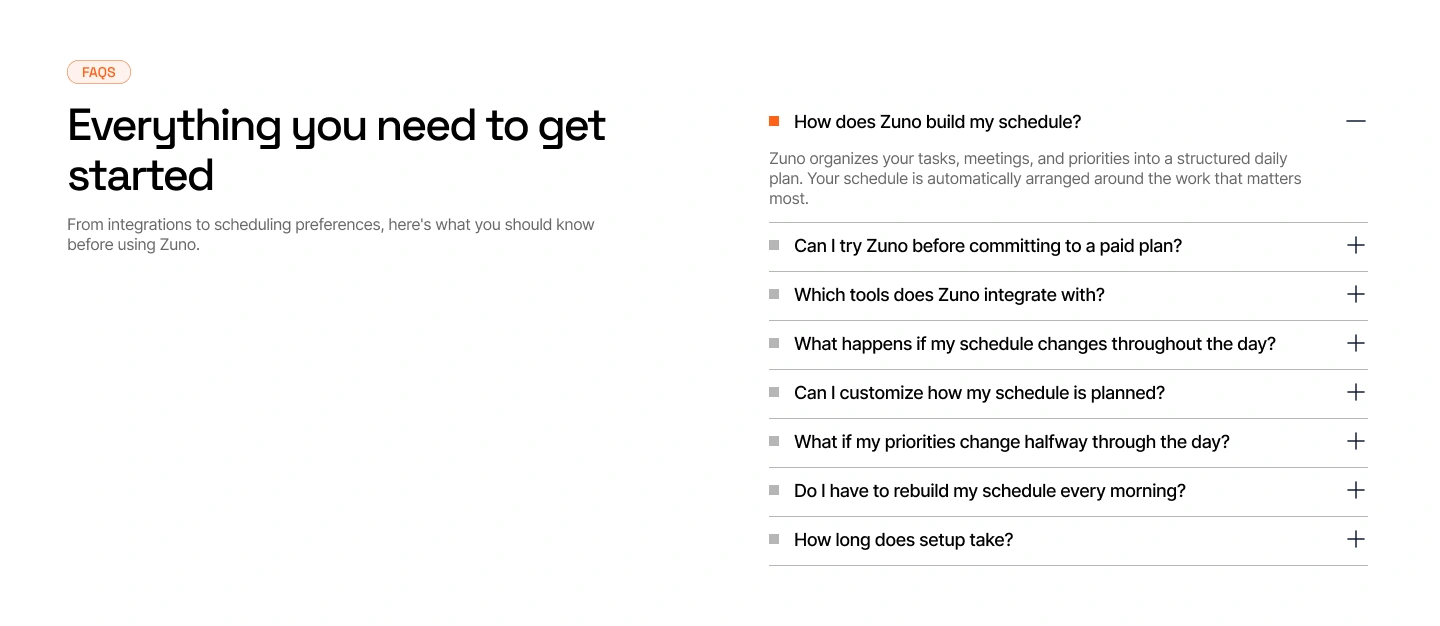Expand 'Do I have to rebuild my schedule' question
This screenshot has height=626, width=1440.
pos(1068,491)
